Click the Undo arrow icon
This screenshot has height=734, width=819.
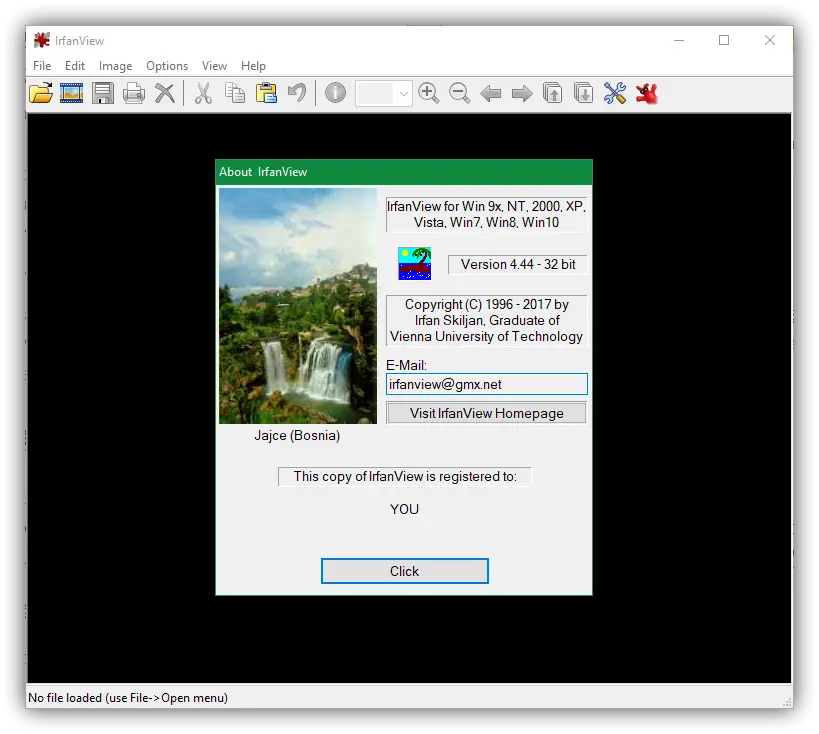297,94
